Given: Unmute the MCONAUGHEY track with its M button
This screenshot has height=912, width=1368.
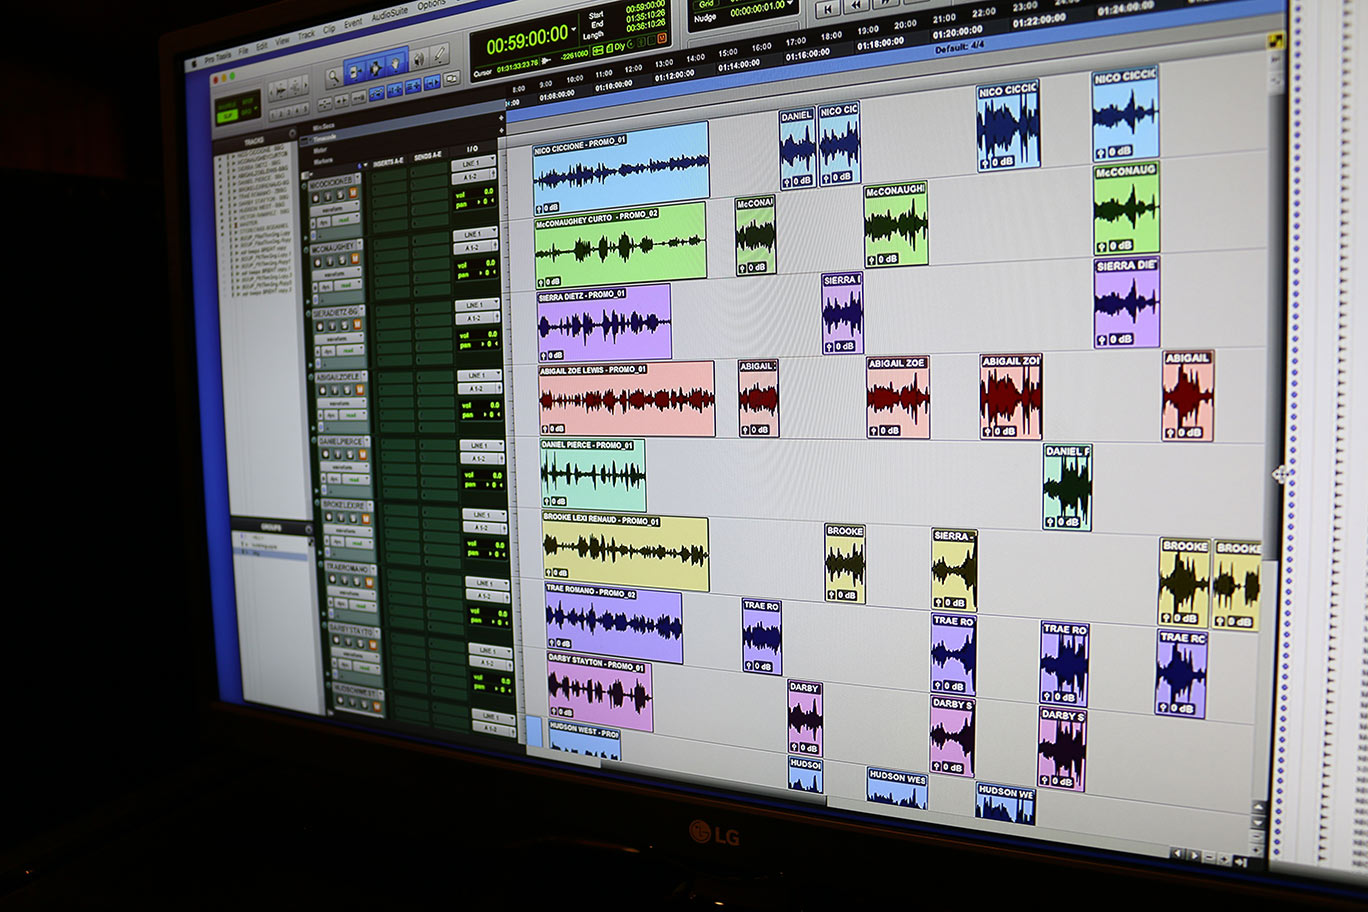Looking at the screenshot, I should coord(354,258).
